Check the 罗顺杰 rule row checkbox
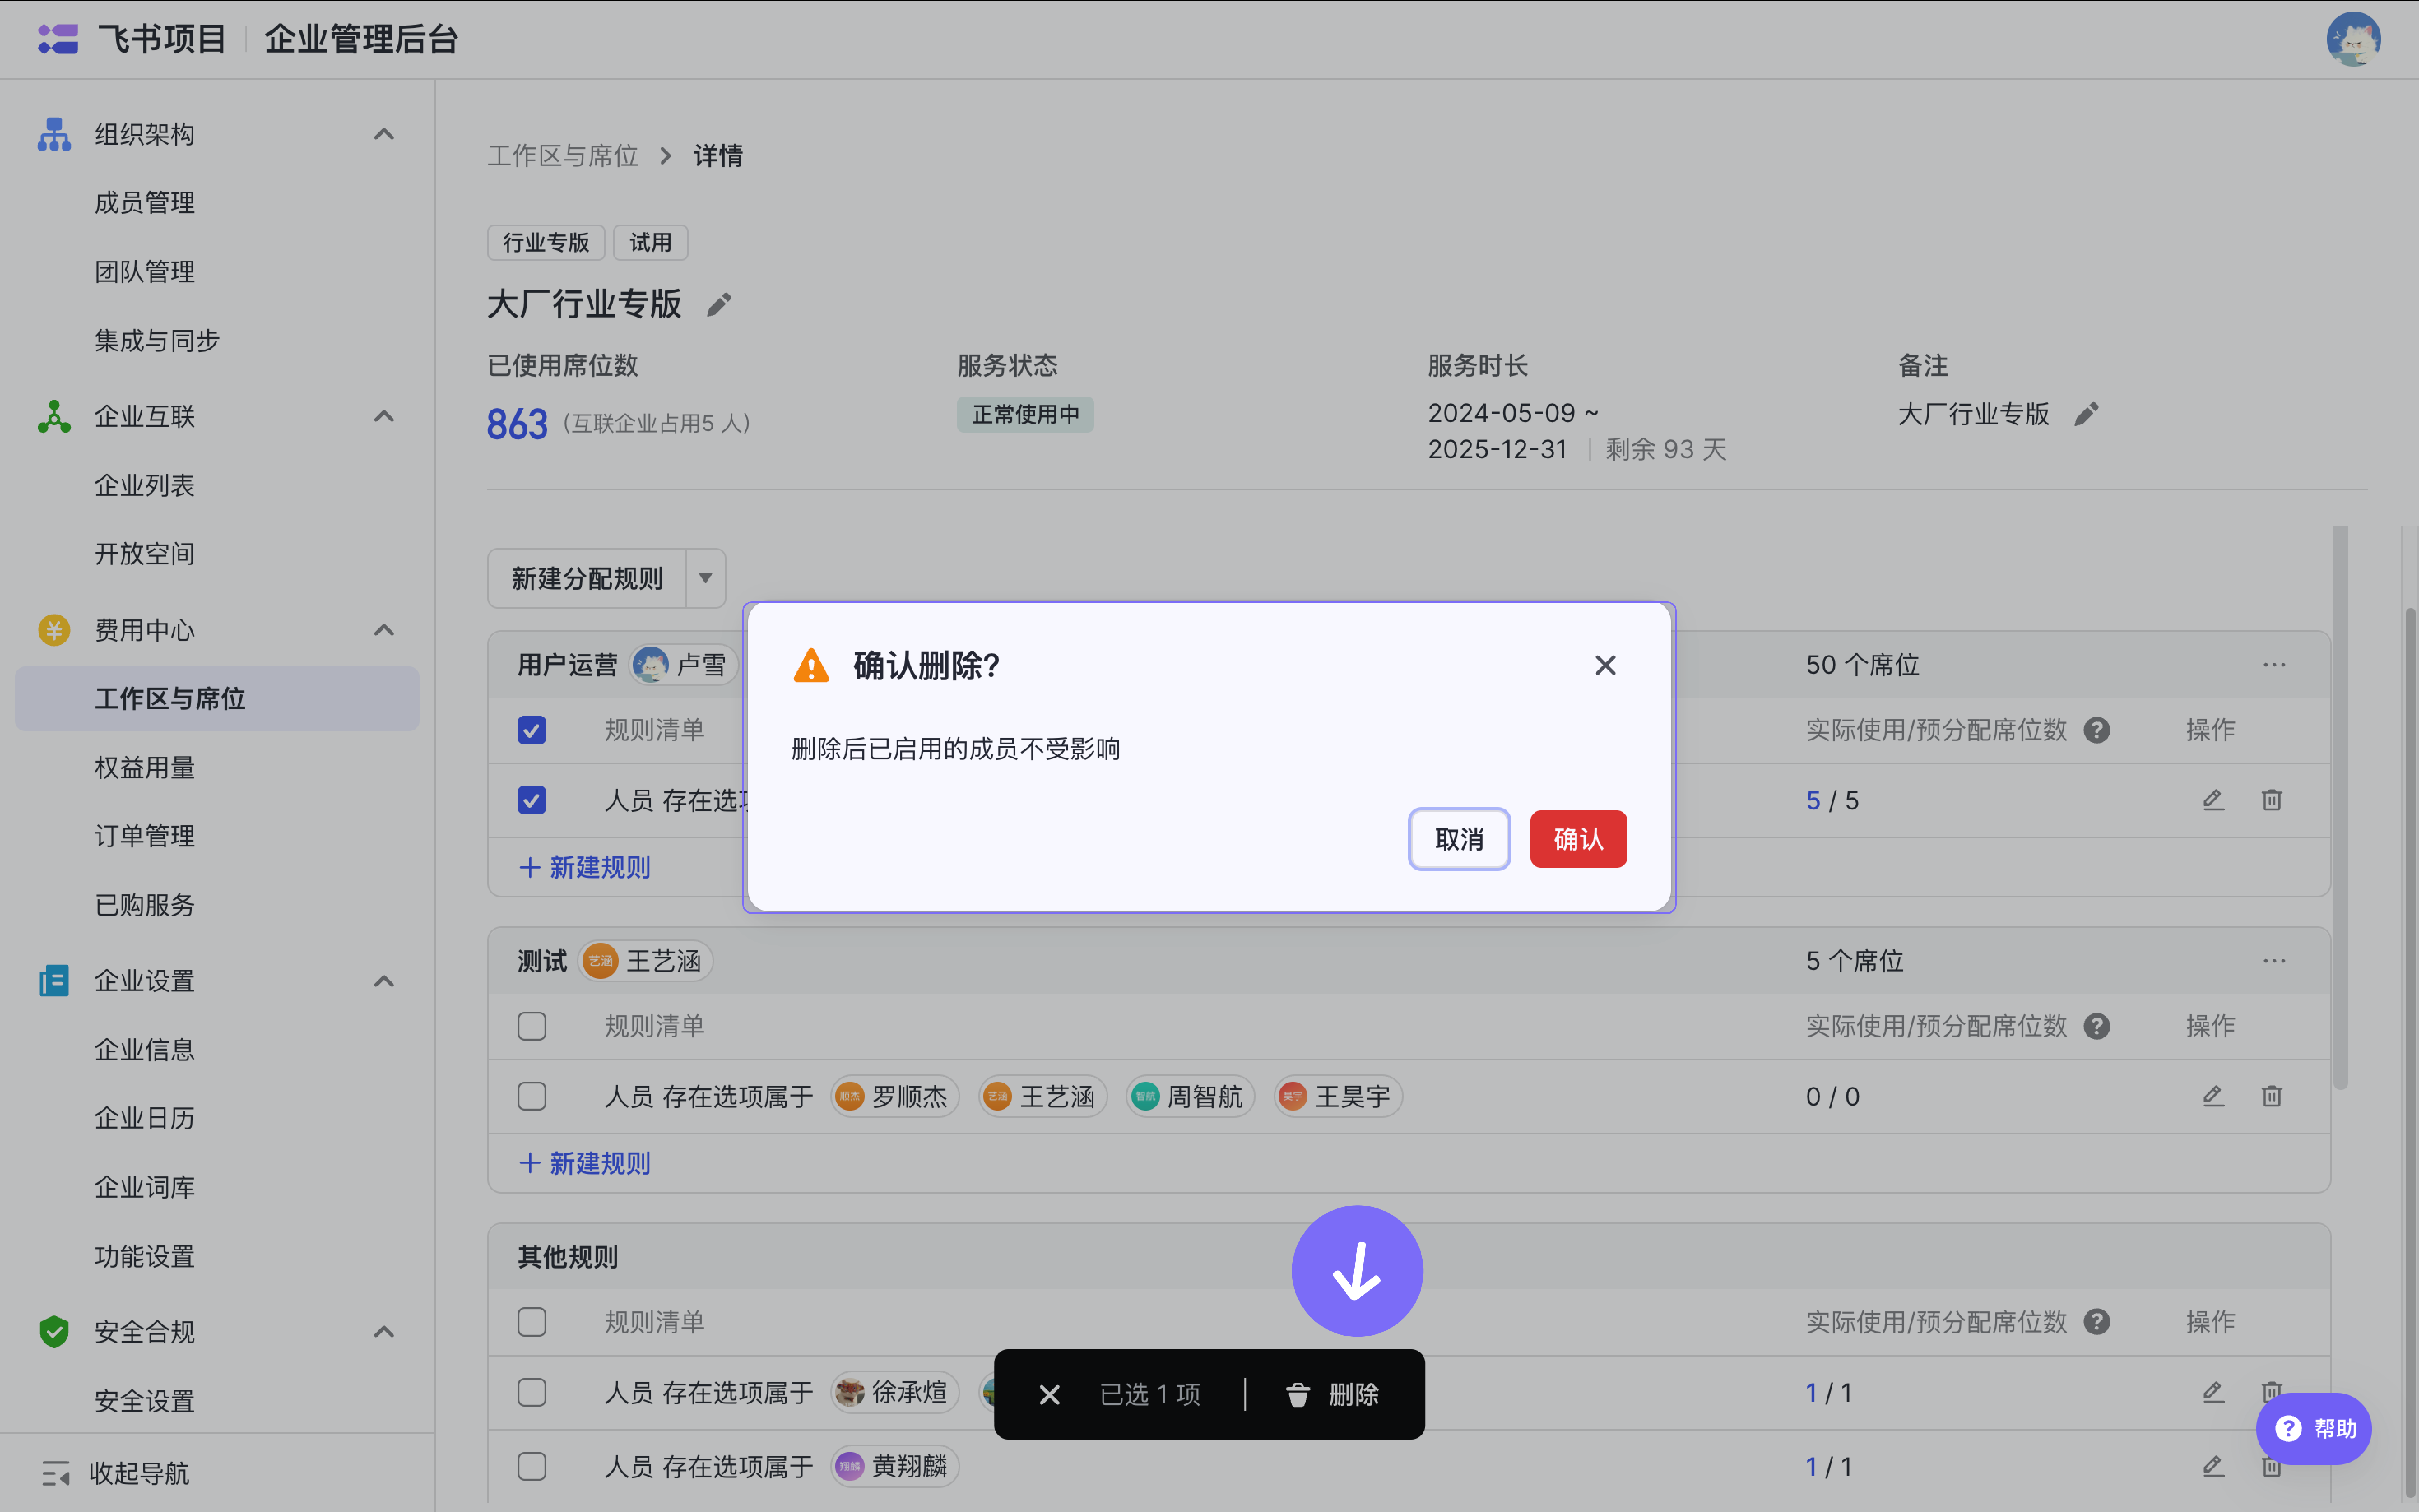The image size is (2419, 1512). point(532,1096)
